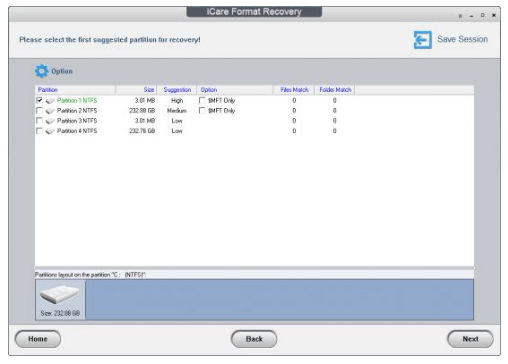Check the Partition 2 NTFS checkbox
508x364 pixels.
pyautogui.click(x=39, y=110)
